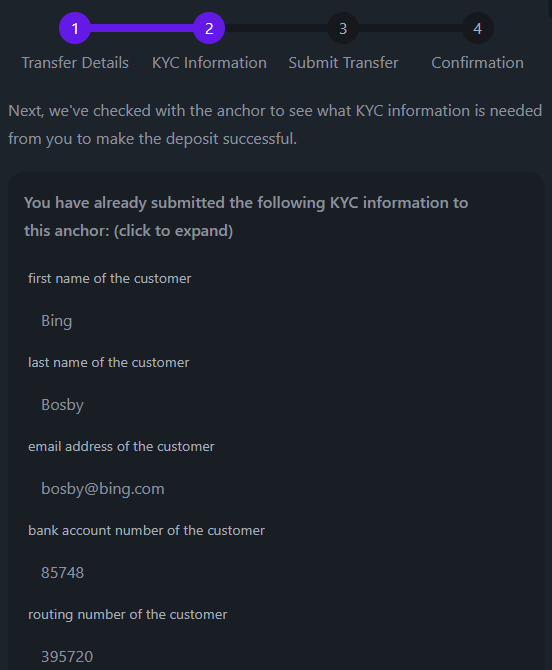The width and height of the screenshot is (552, 670).
Task: Click the 'routing number of the customer' label
Action: pyautogui.click(x=128, y=614)
